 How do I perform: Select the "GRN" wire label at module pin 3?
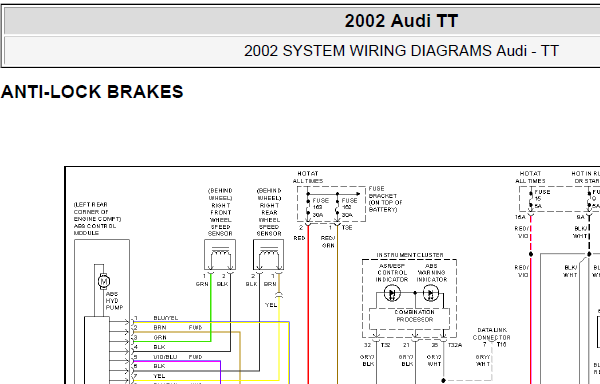(x=160, y=337)
